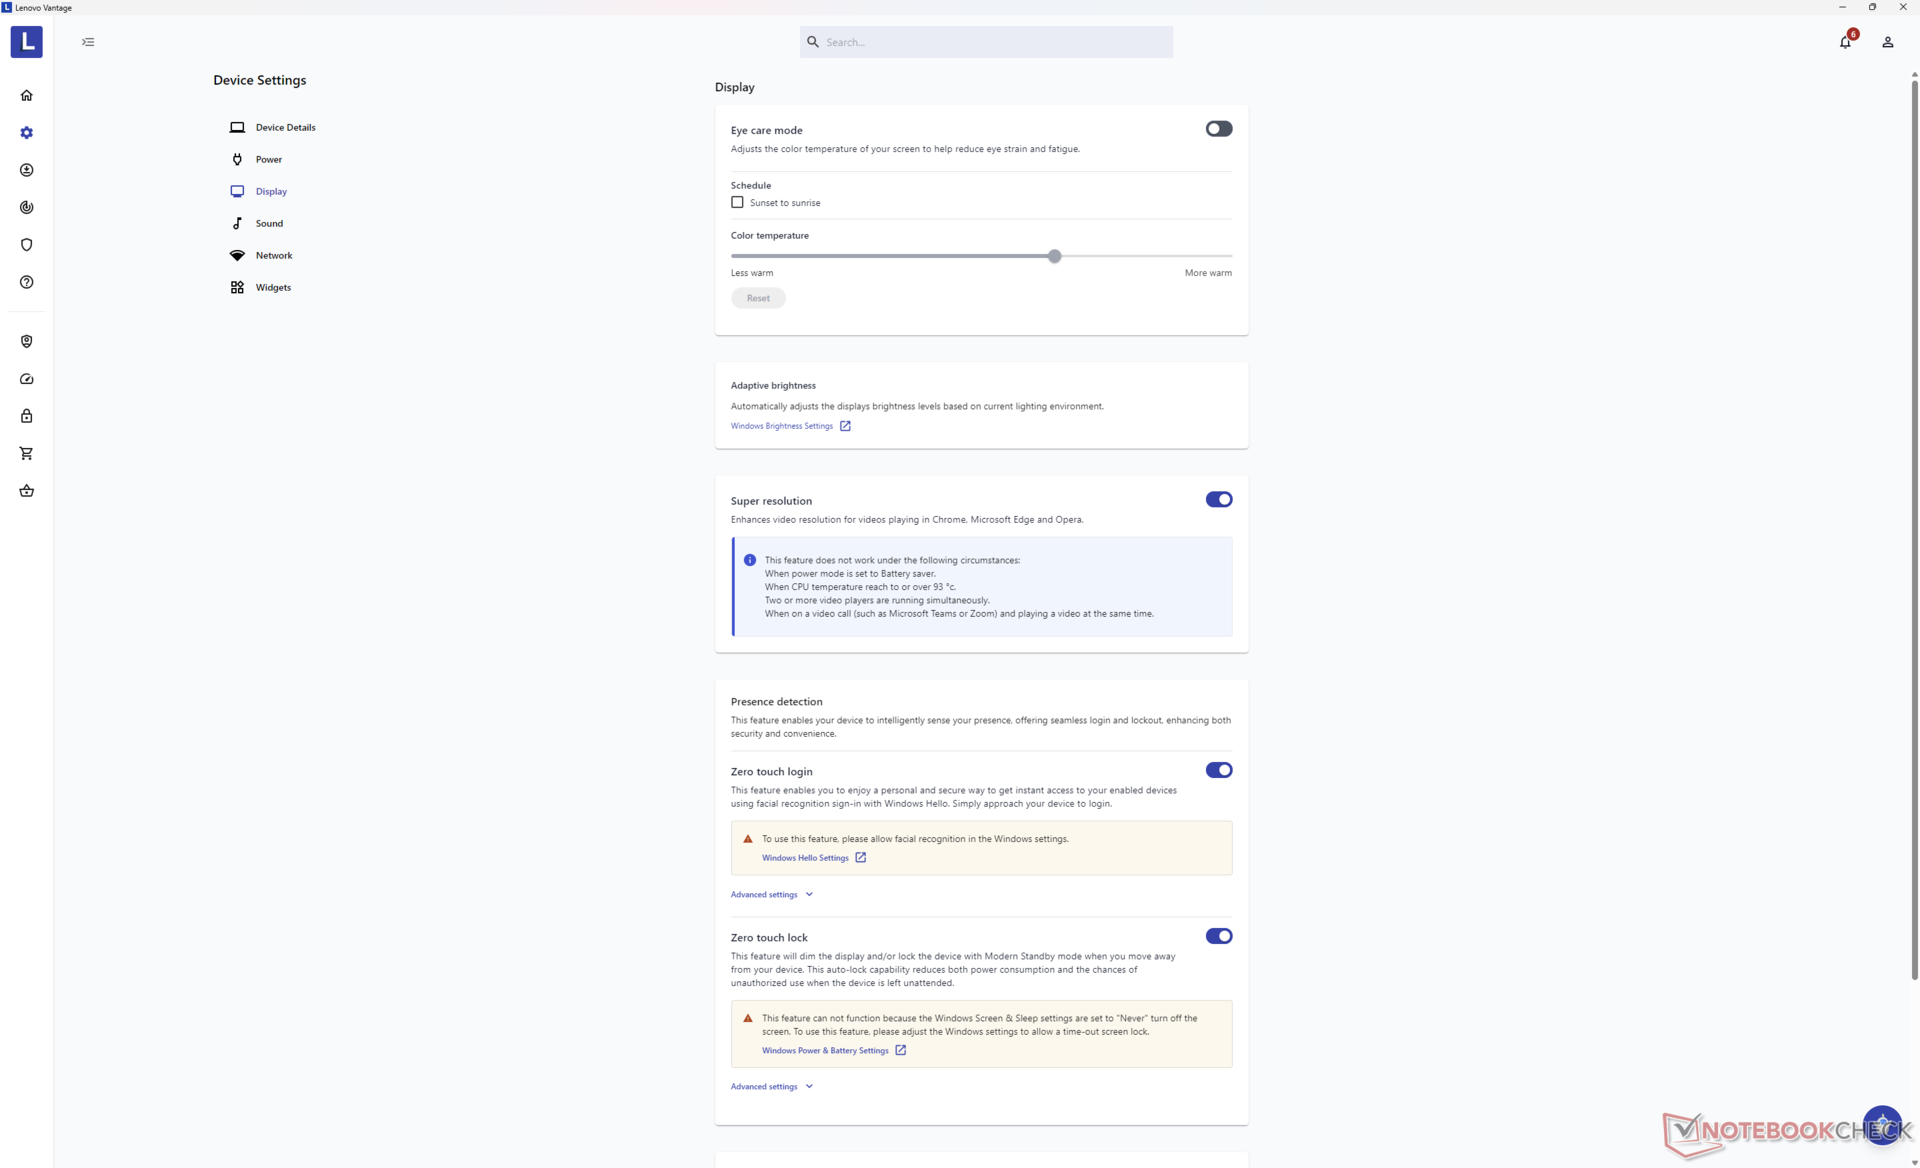Open the shopping cart sidebar icon
The width and height of the screenshot is (1920, 1168).
click(27, 453)
